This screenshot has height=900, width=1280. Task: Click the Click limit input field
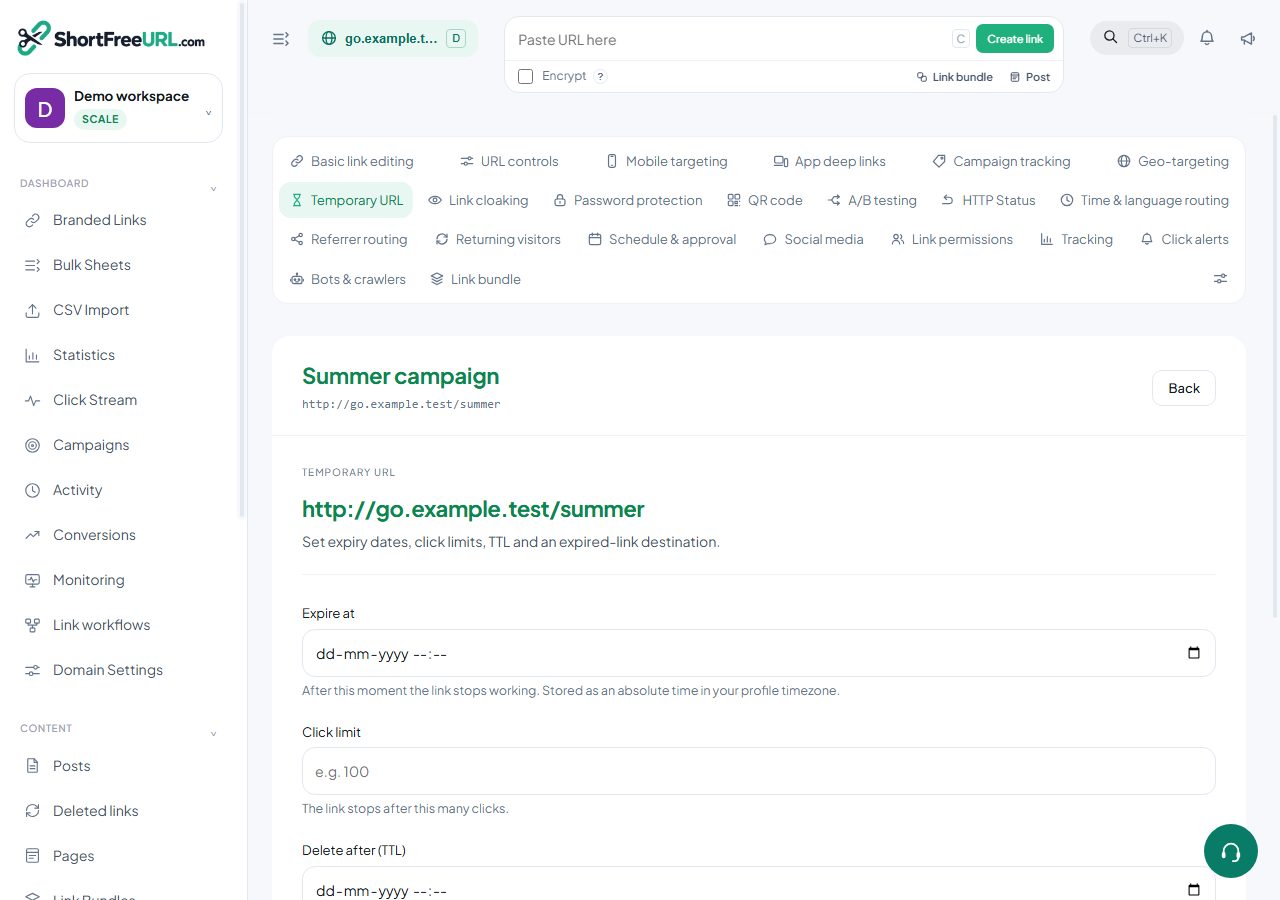[759, 771]
